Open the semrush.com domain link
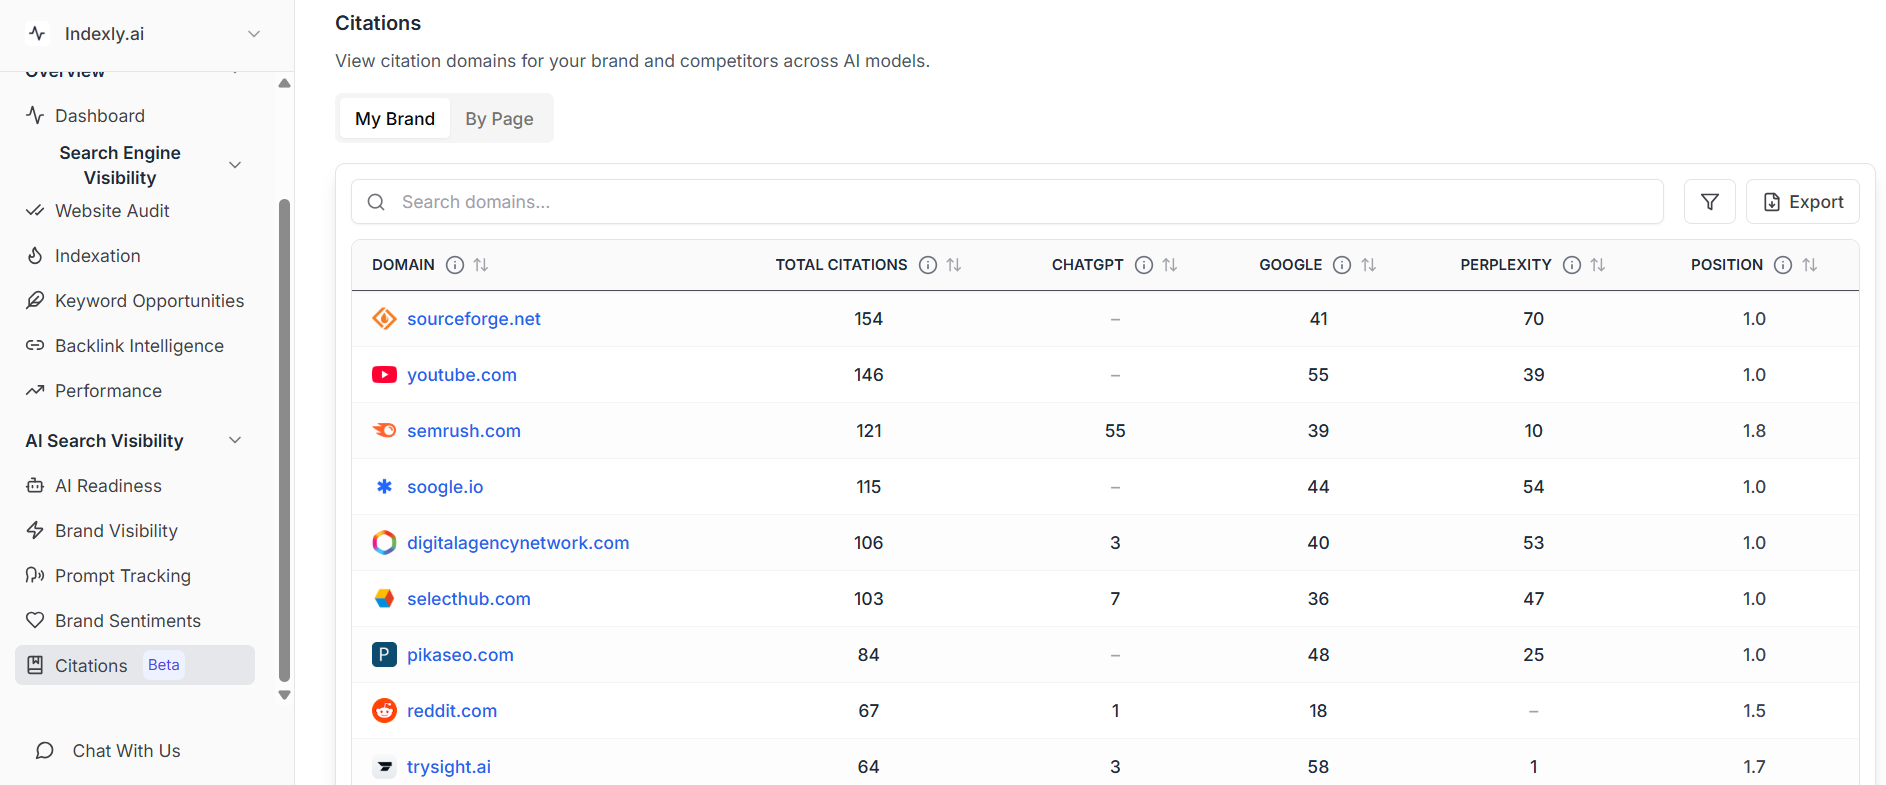The height and width of the screenshot is (785, 1886). pyautogui.click(x=463, y=431)
